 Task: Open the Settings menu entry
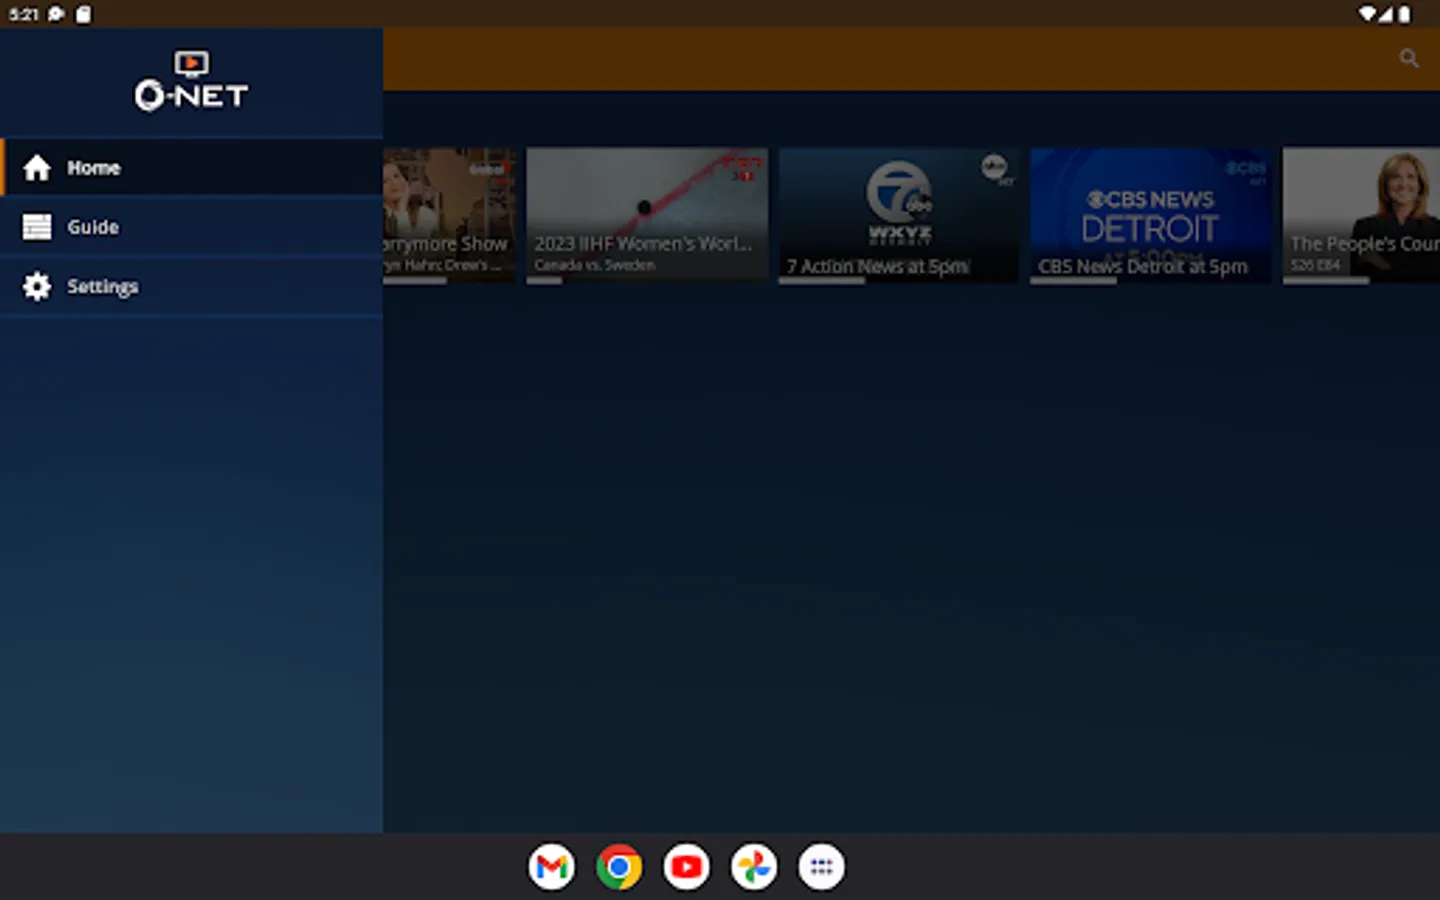[x=191, y=286]
